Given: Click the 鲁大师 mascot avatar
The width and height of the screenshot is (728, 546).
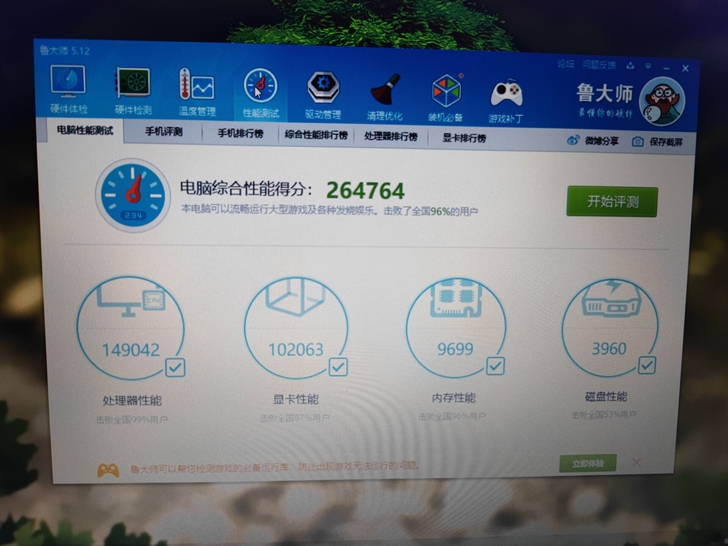Looking at the screenshot, I should (662, 101).
